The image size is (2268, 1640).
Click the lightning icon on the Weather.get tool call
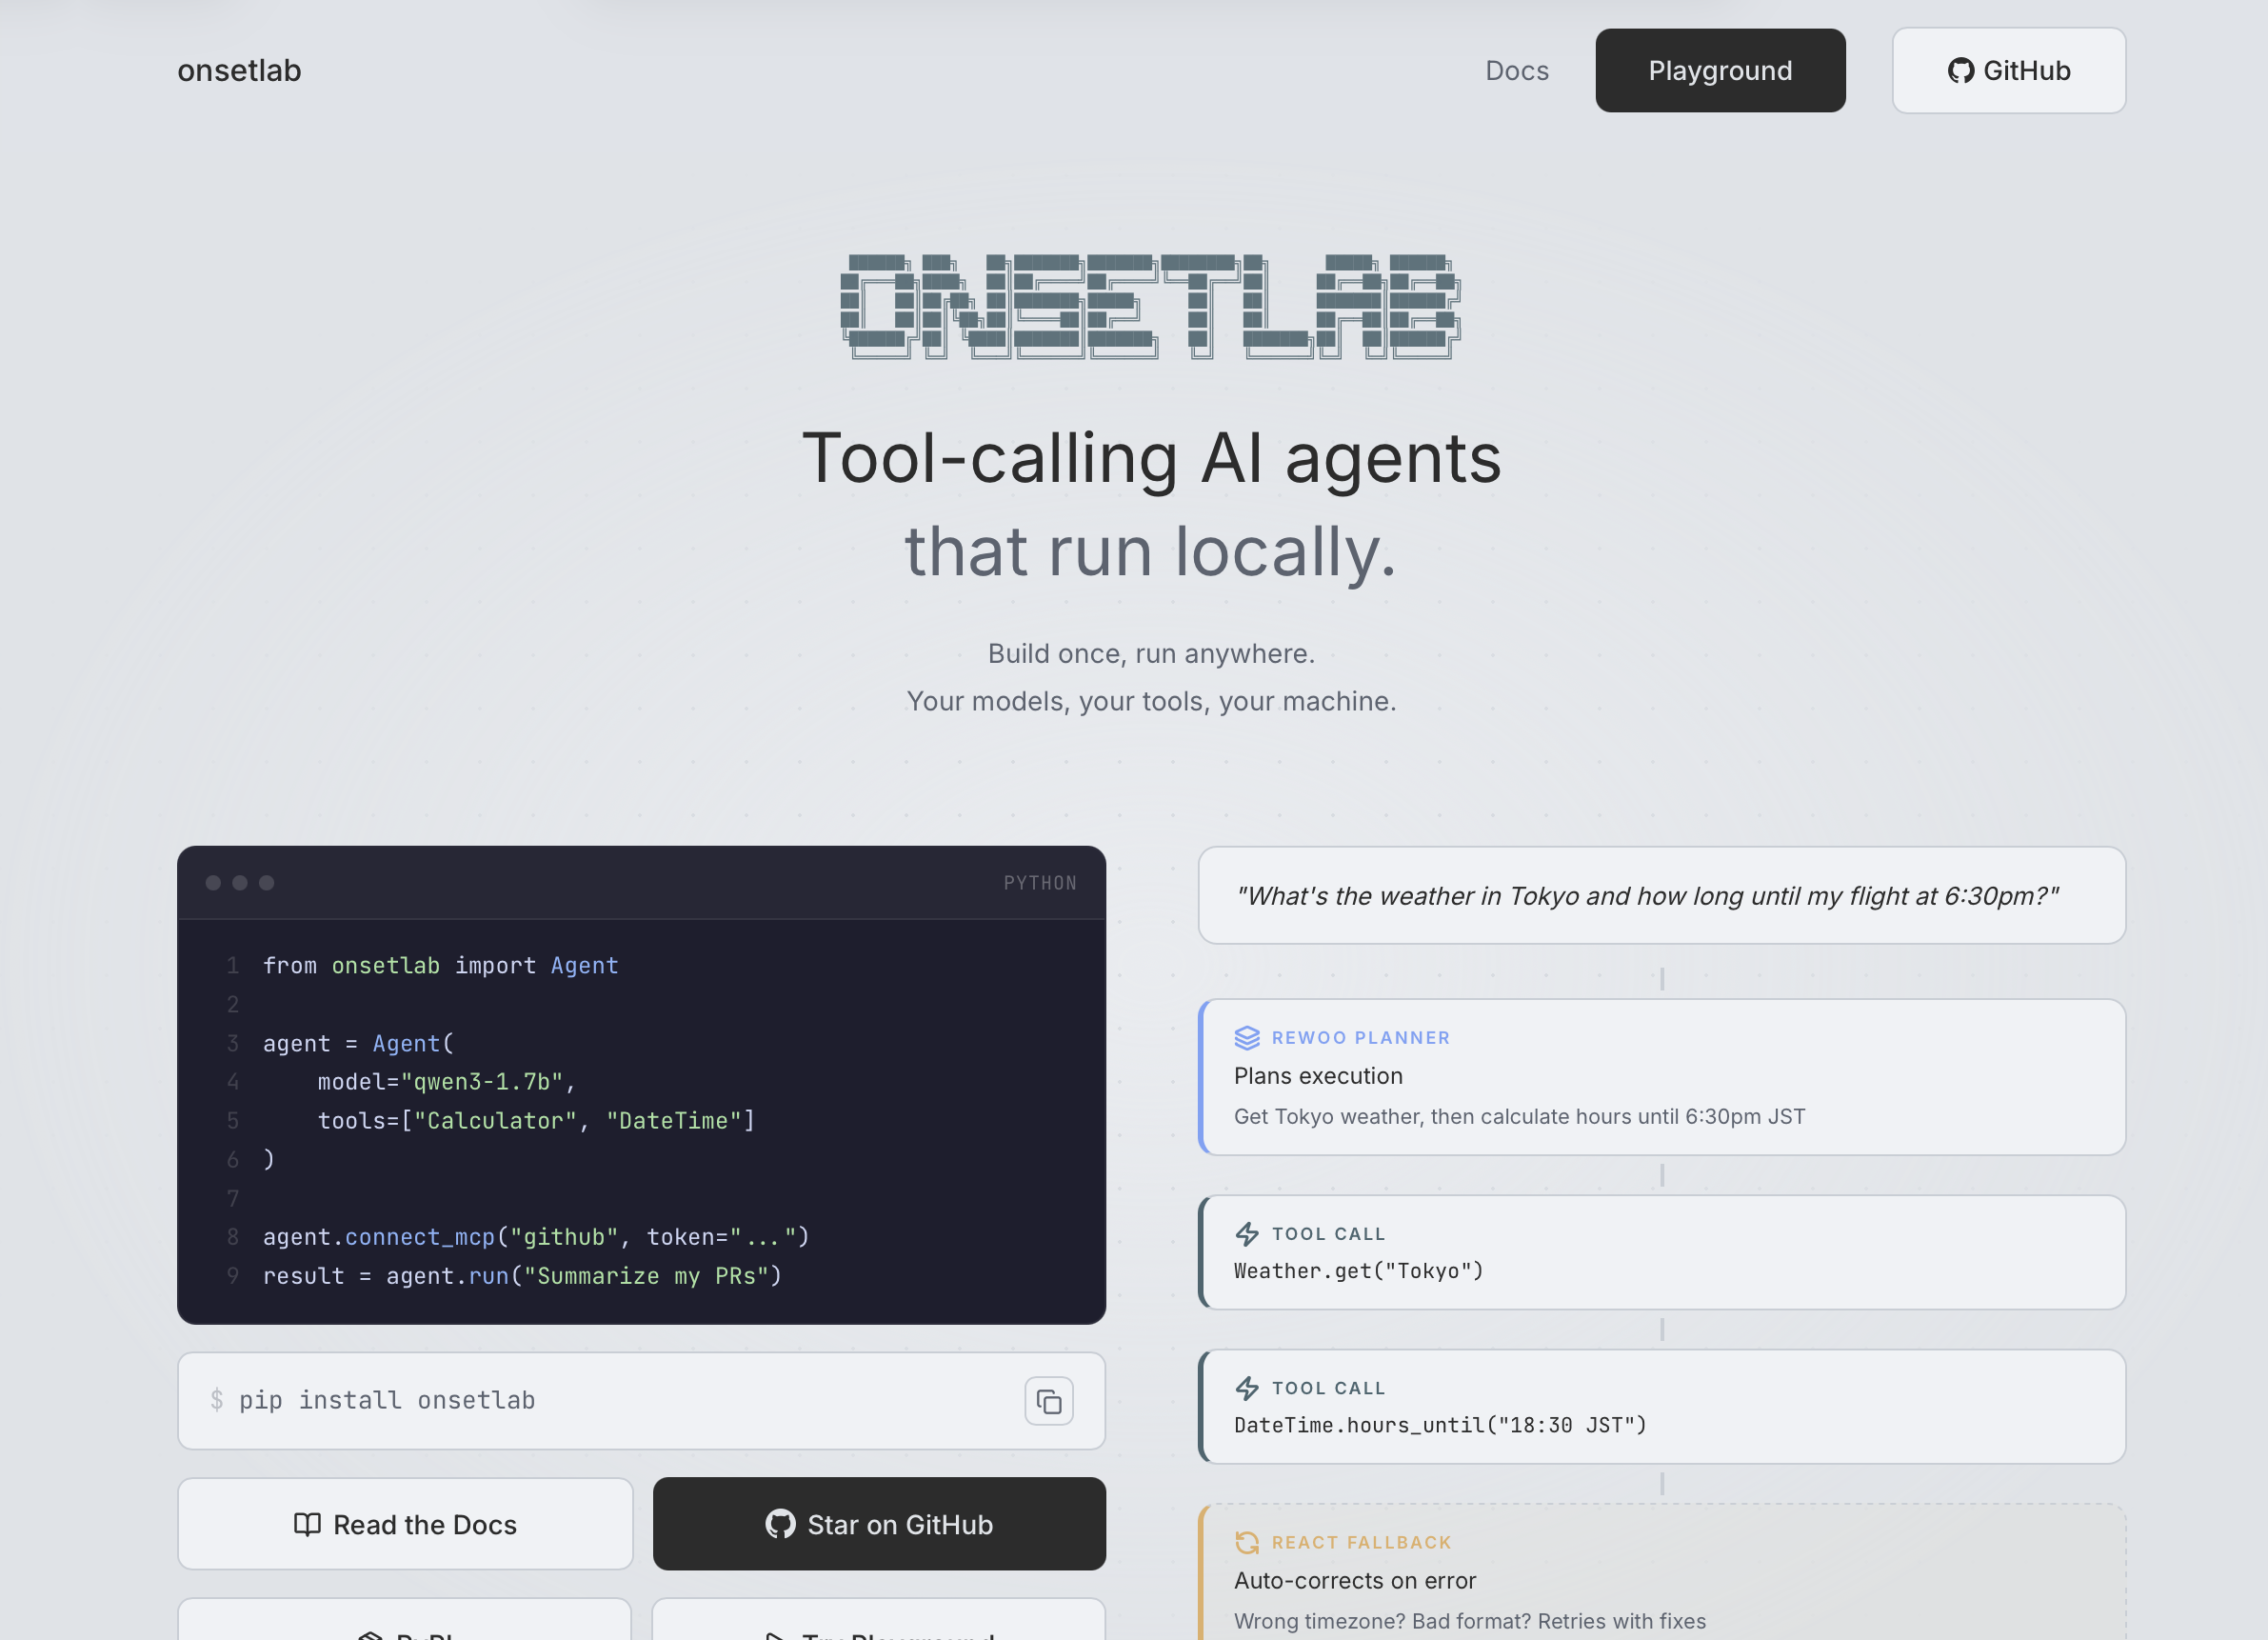pyautogui.click(x=1247, y=1234)
